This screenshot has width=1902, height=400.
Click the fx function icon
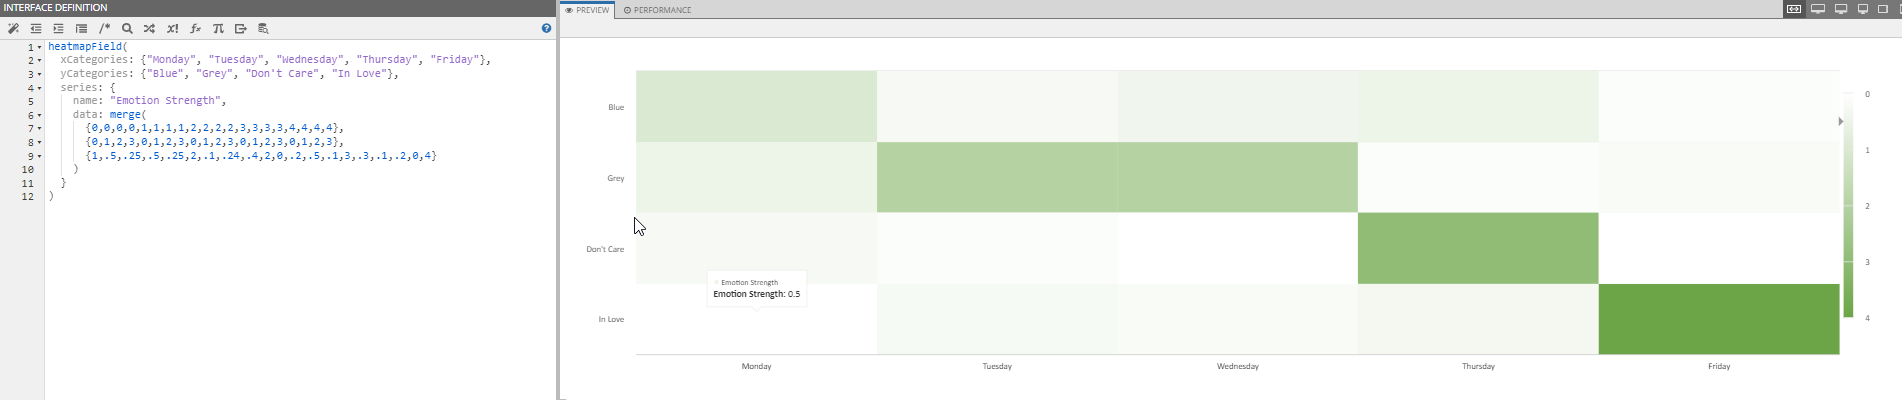[195, 29]
